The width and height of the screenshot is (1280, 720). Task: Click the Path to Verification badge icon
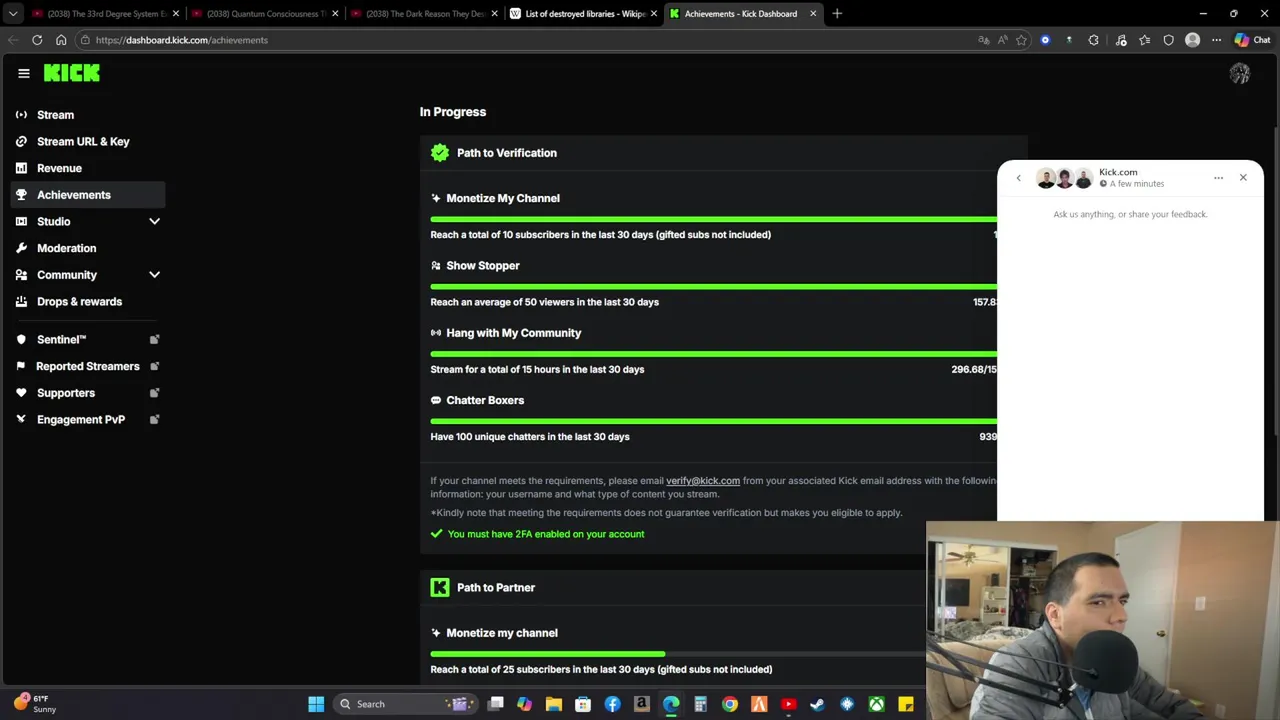[440, 153]
